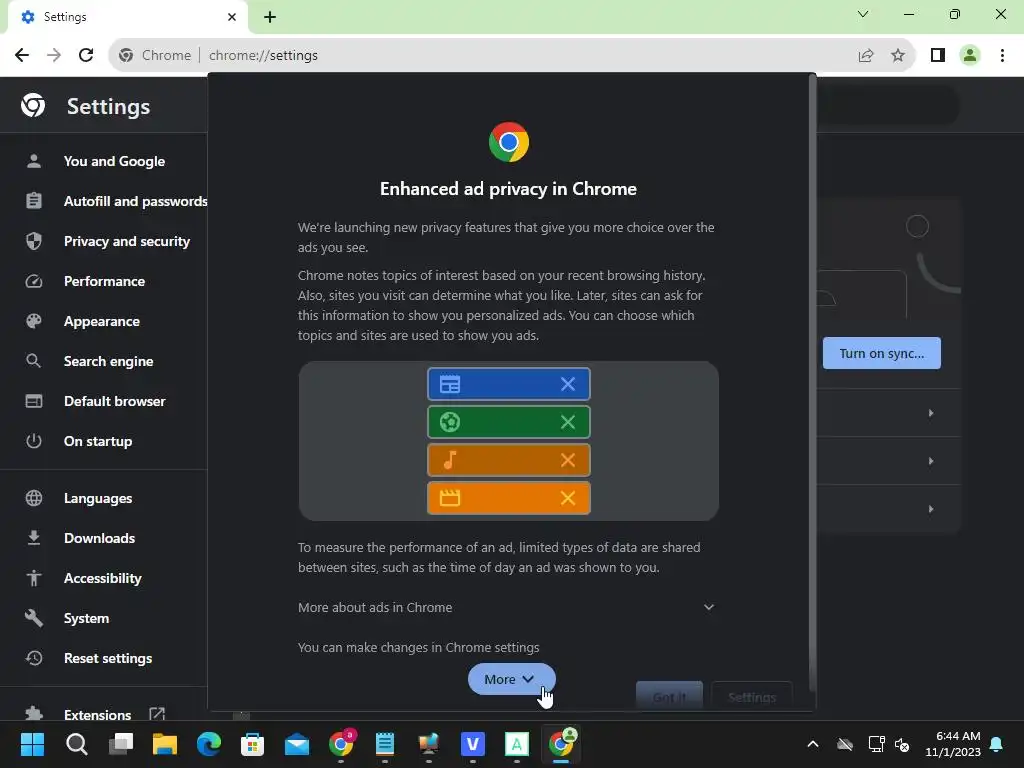Open Accessibility settings
This screenshot has height=768, width=1024.
click(x=104, y=578)
